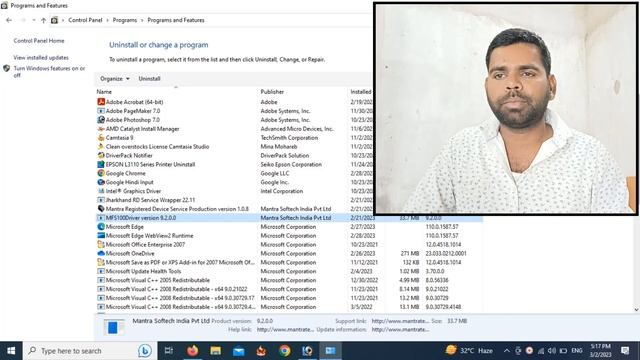Open Task View on the taskbar
This screenshot has width=640, height=360.
168,351
